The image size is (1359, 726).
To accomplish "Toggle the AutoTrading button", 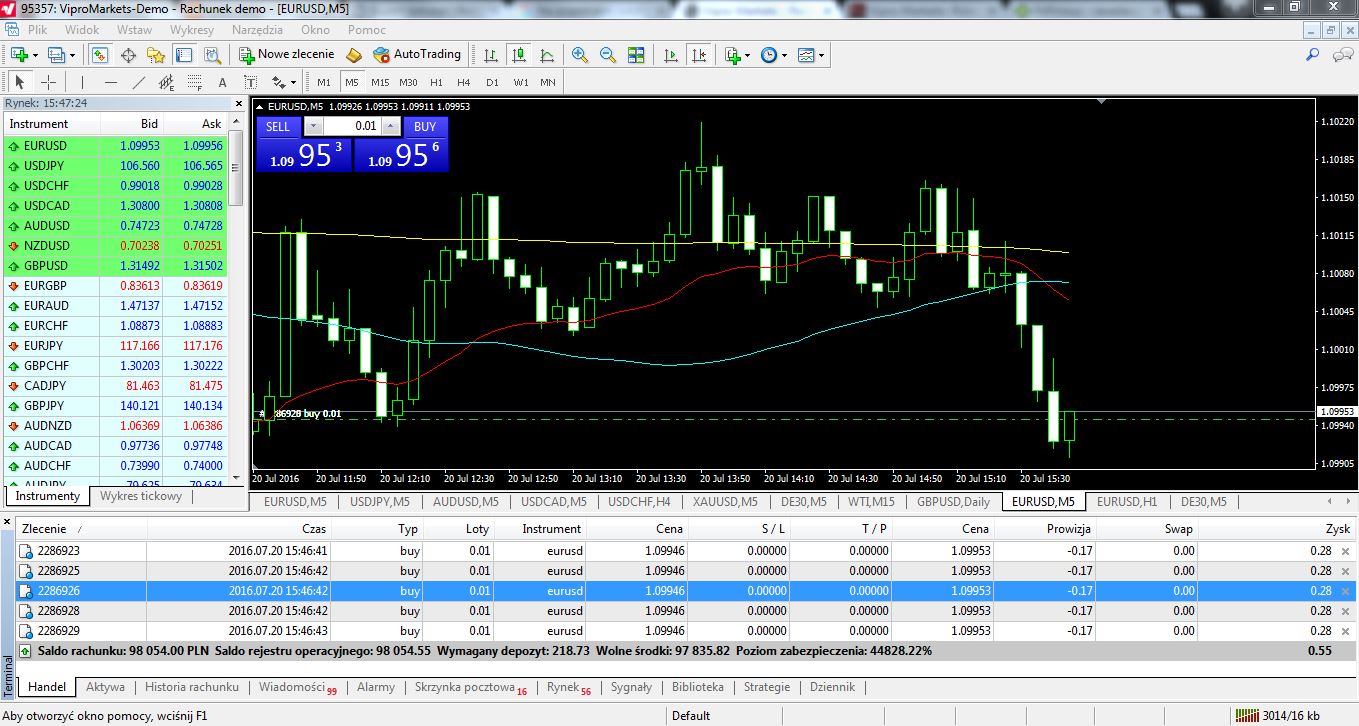I will tap(417, 54).
